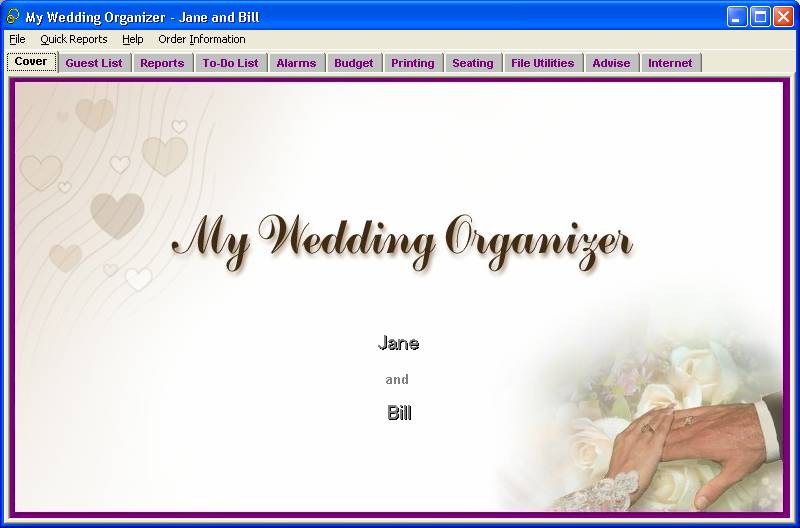Viewport: 800px width, 528px height.
Task: Switch to the Internet tab
Action: pos(671,63)
